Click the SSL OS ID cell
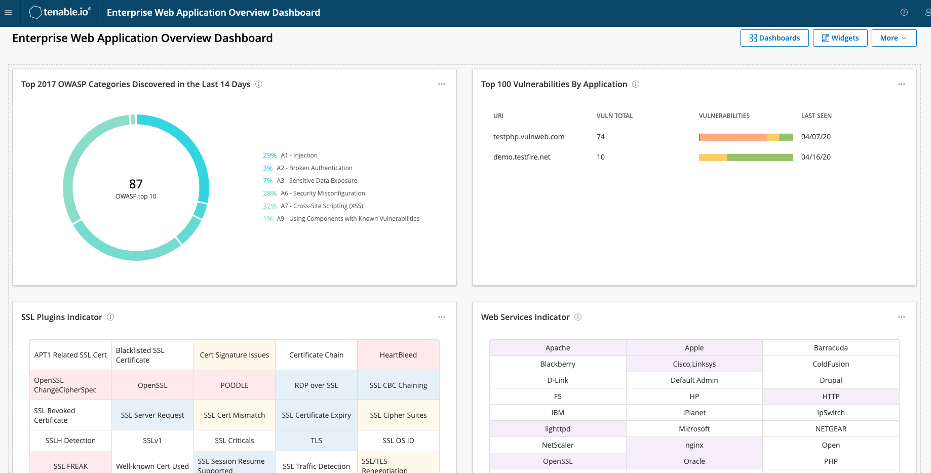The width and height of the screenshot is (931, 473). 398,440
